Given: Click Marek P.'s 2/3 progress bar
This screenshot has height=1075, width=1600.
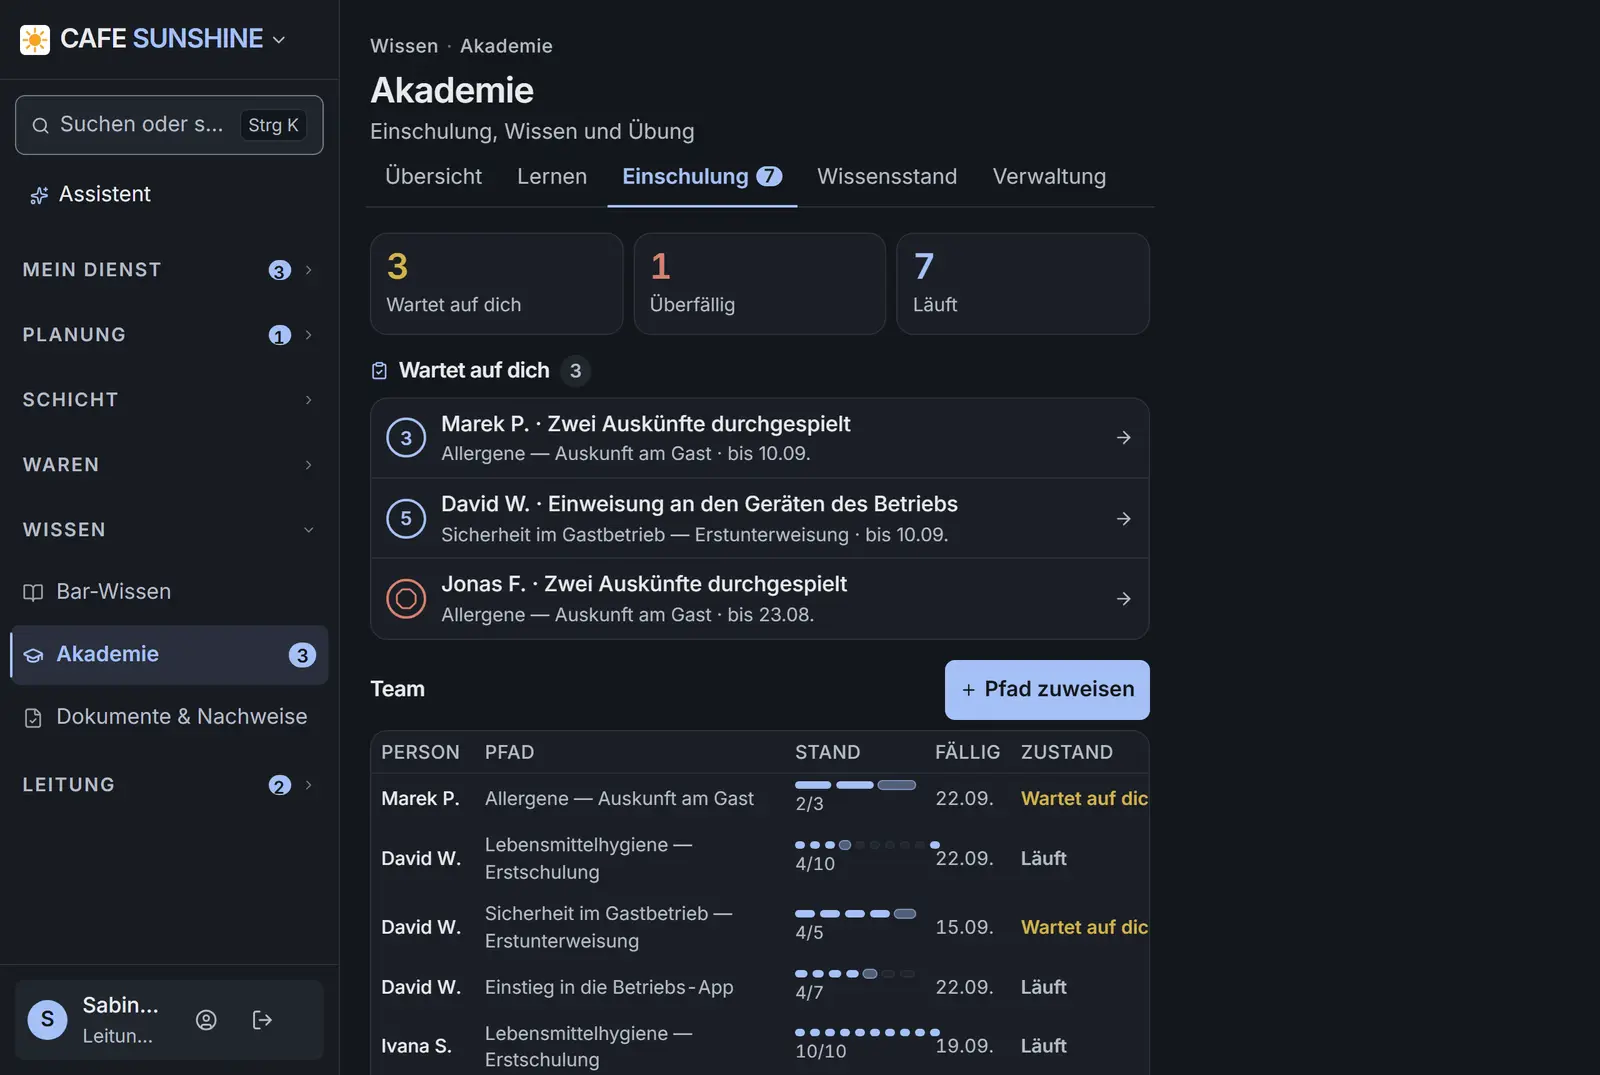Looking at the screenshot, I should (855, 785).
